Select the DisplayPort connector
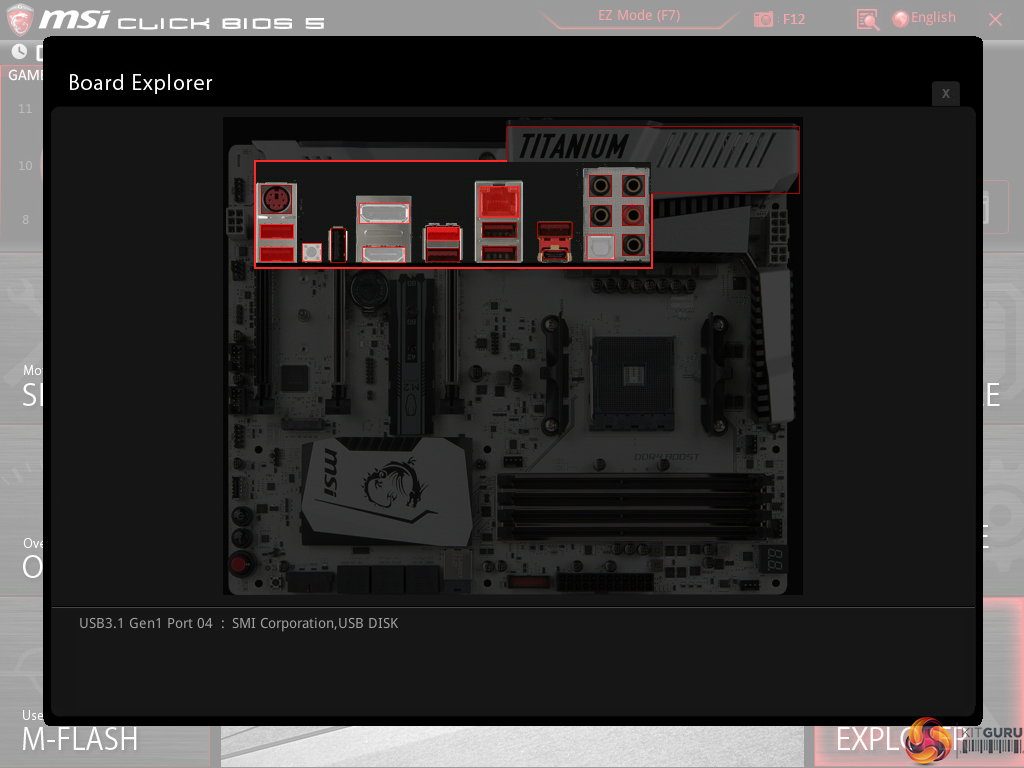Screen dimensions: 1024x768 pyautogui.click(x=384, y=213)
